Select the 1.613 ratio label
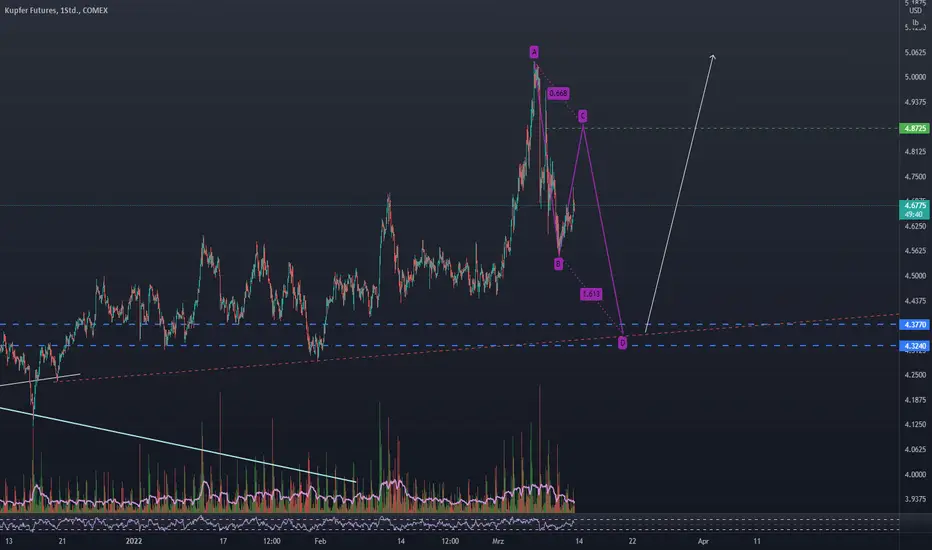This screenshot has height=550, width=932. click(x=591, y=294)
